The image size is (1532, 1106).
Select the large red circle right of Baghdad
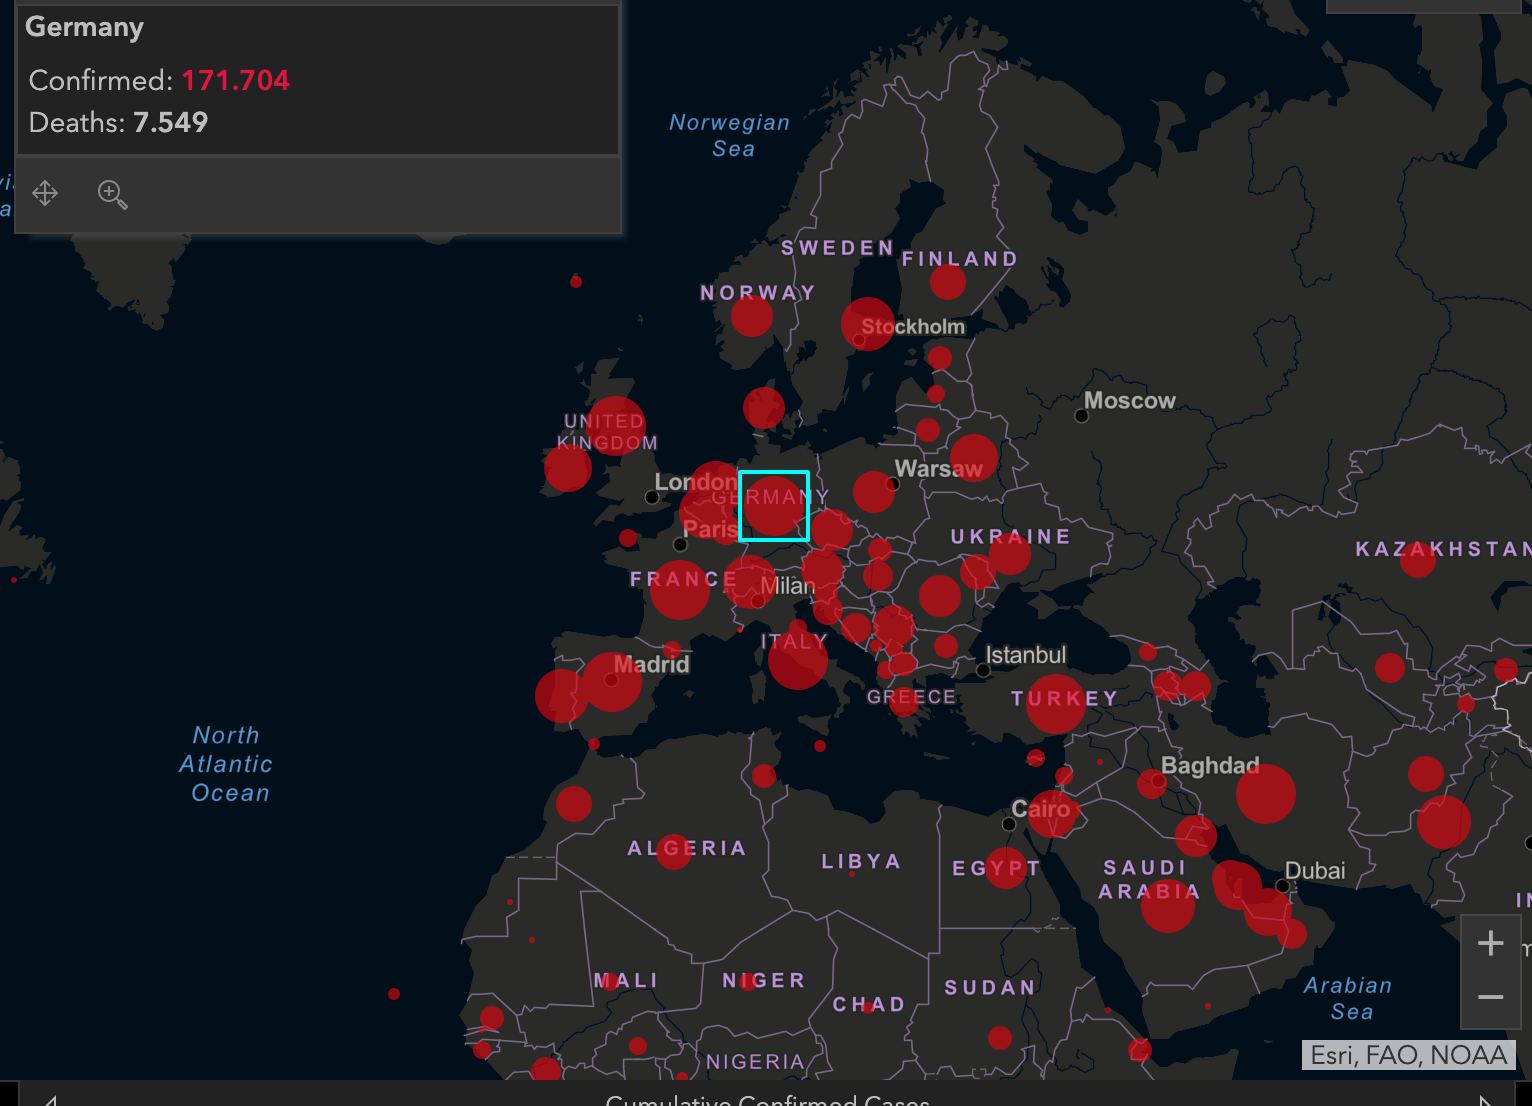pyautogui.click(x=1265, y=794)
